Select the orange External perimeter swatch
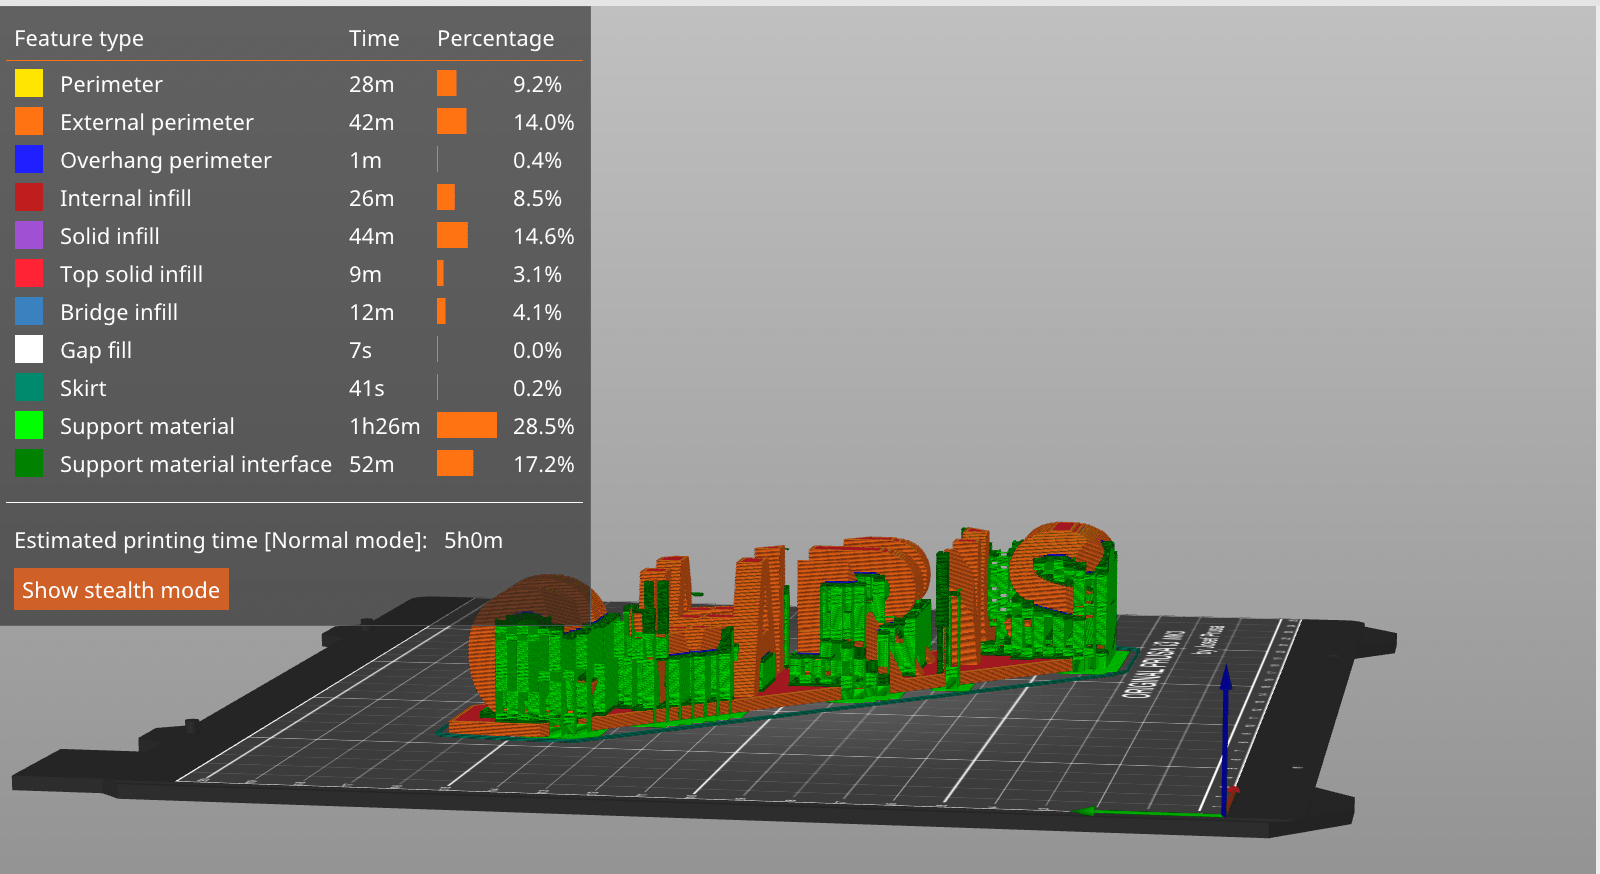 point(29,121)
